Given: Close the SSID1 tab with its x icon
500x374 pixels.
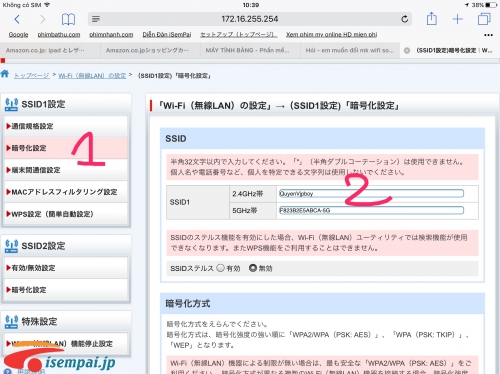Looking at the screenshot, I should 407,51.
